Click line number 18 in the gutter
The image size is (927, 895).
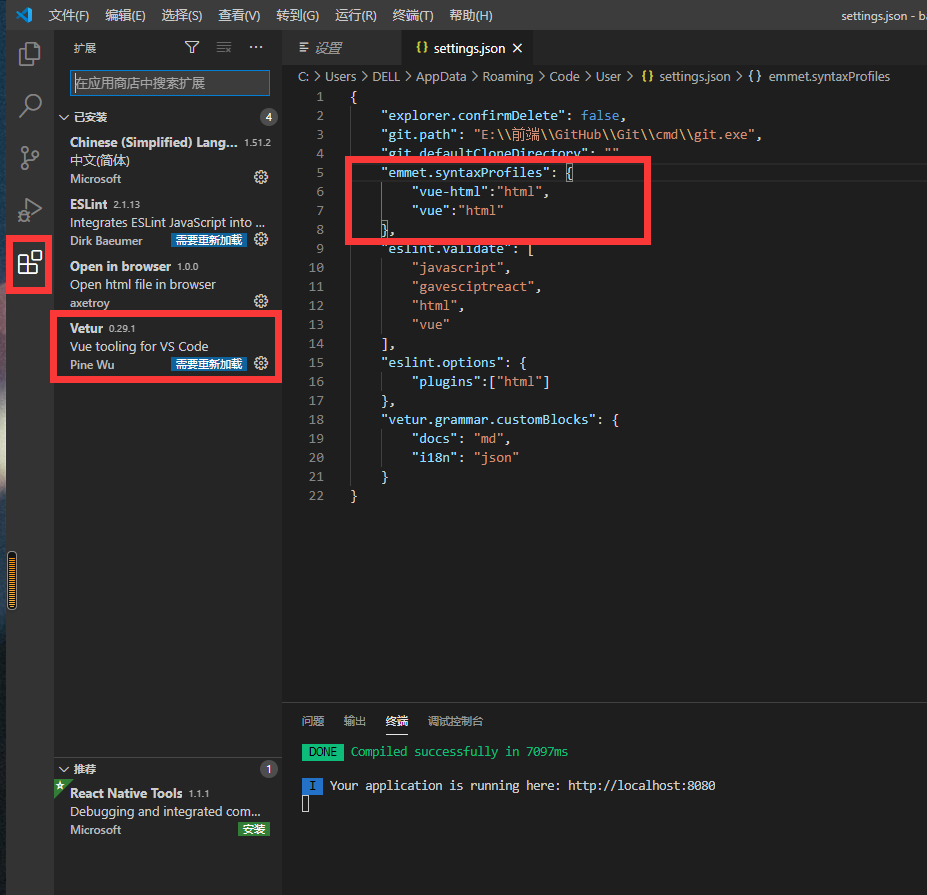(316, 420)
